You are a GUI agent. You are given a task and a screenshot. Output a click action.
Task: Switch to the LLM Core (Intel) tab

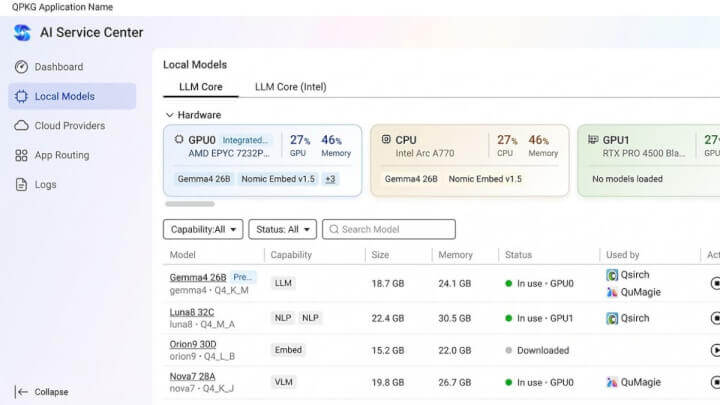coord(291,87)
